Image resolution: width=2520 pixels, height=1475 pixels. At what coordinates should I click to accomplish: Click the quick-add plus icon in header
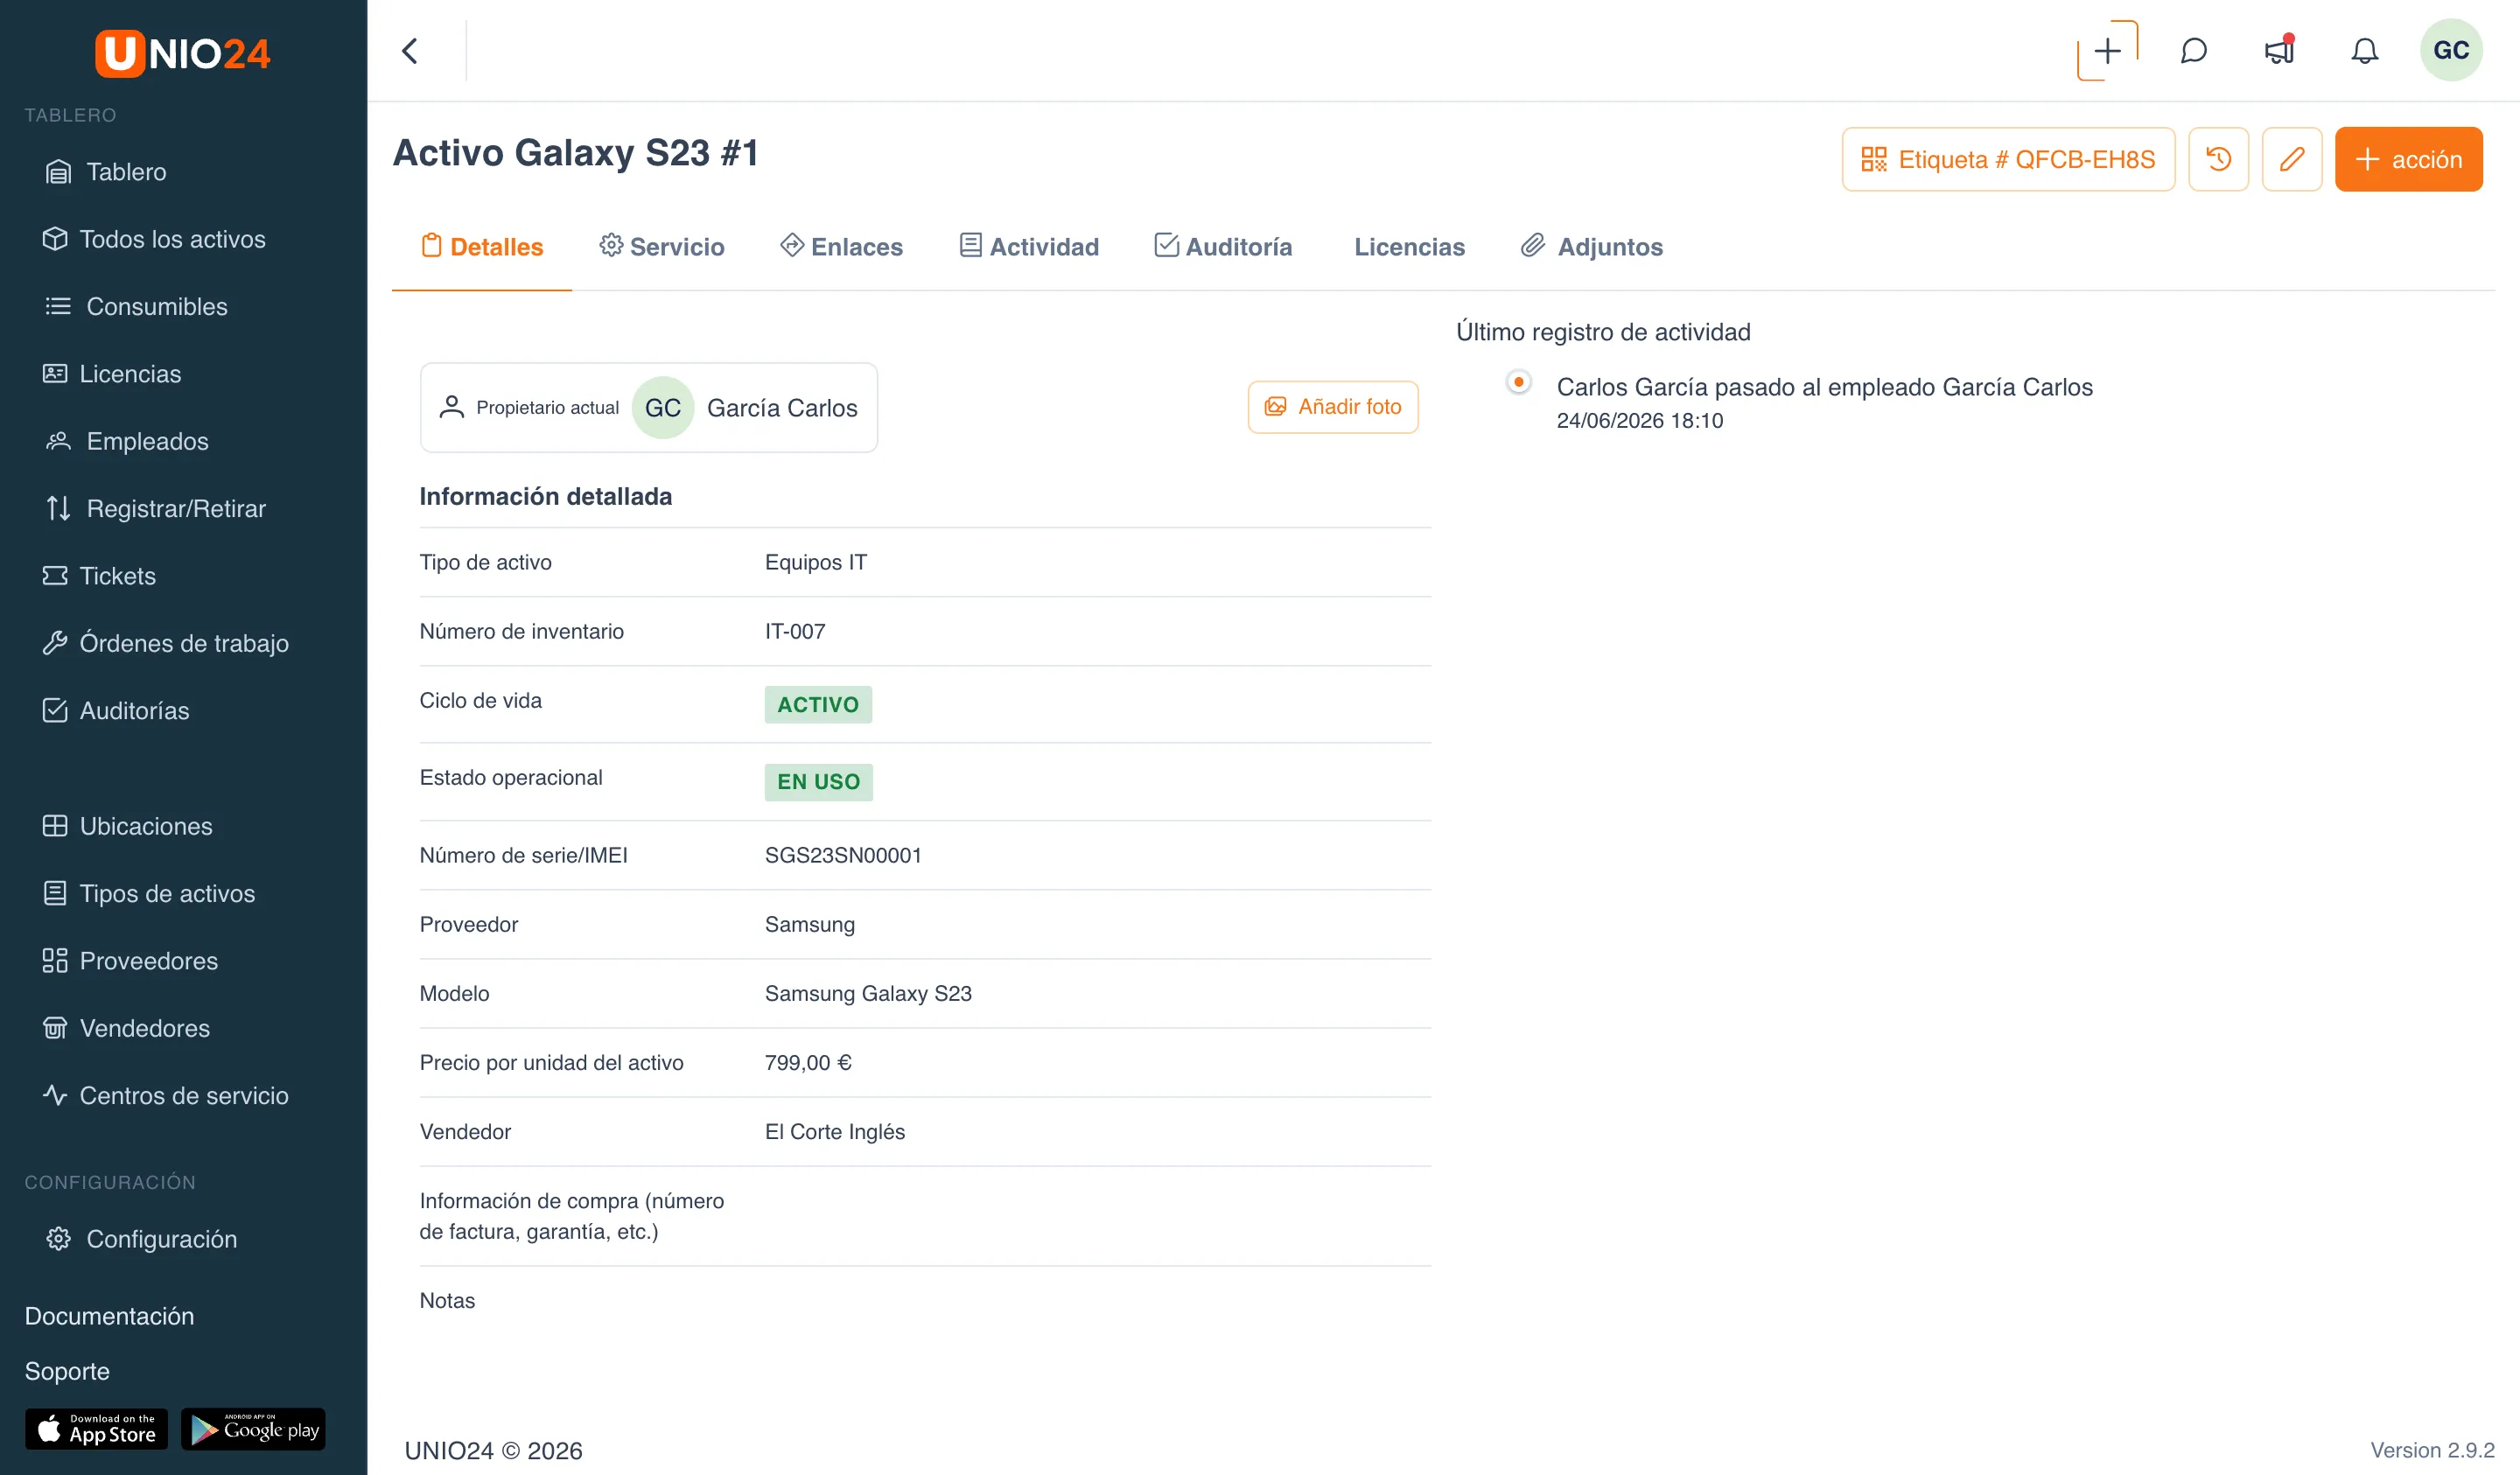2107,51
